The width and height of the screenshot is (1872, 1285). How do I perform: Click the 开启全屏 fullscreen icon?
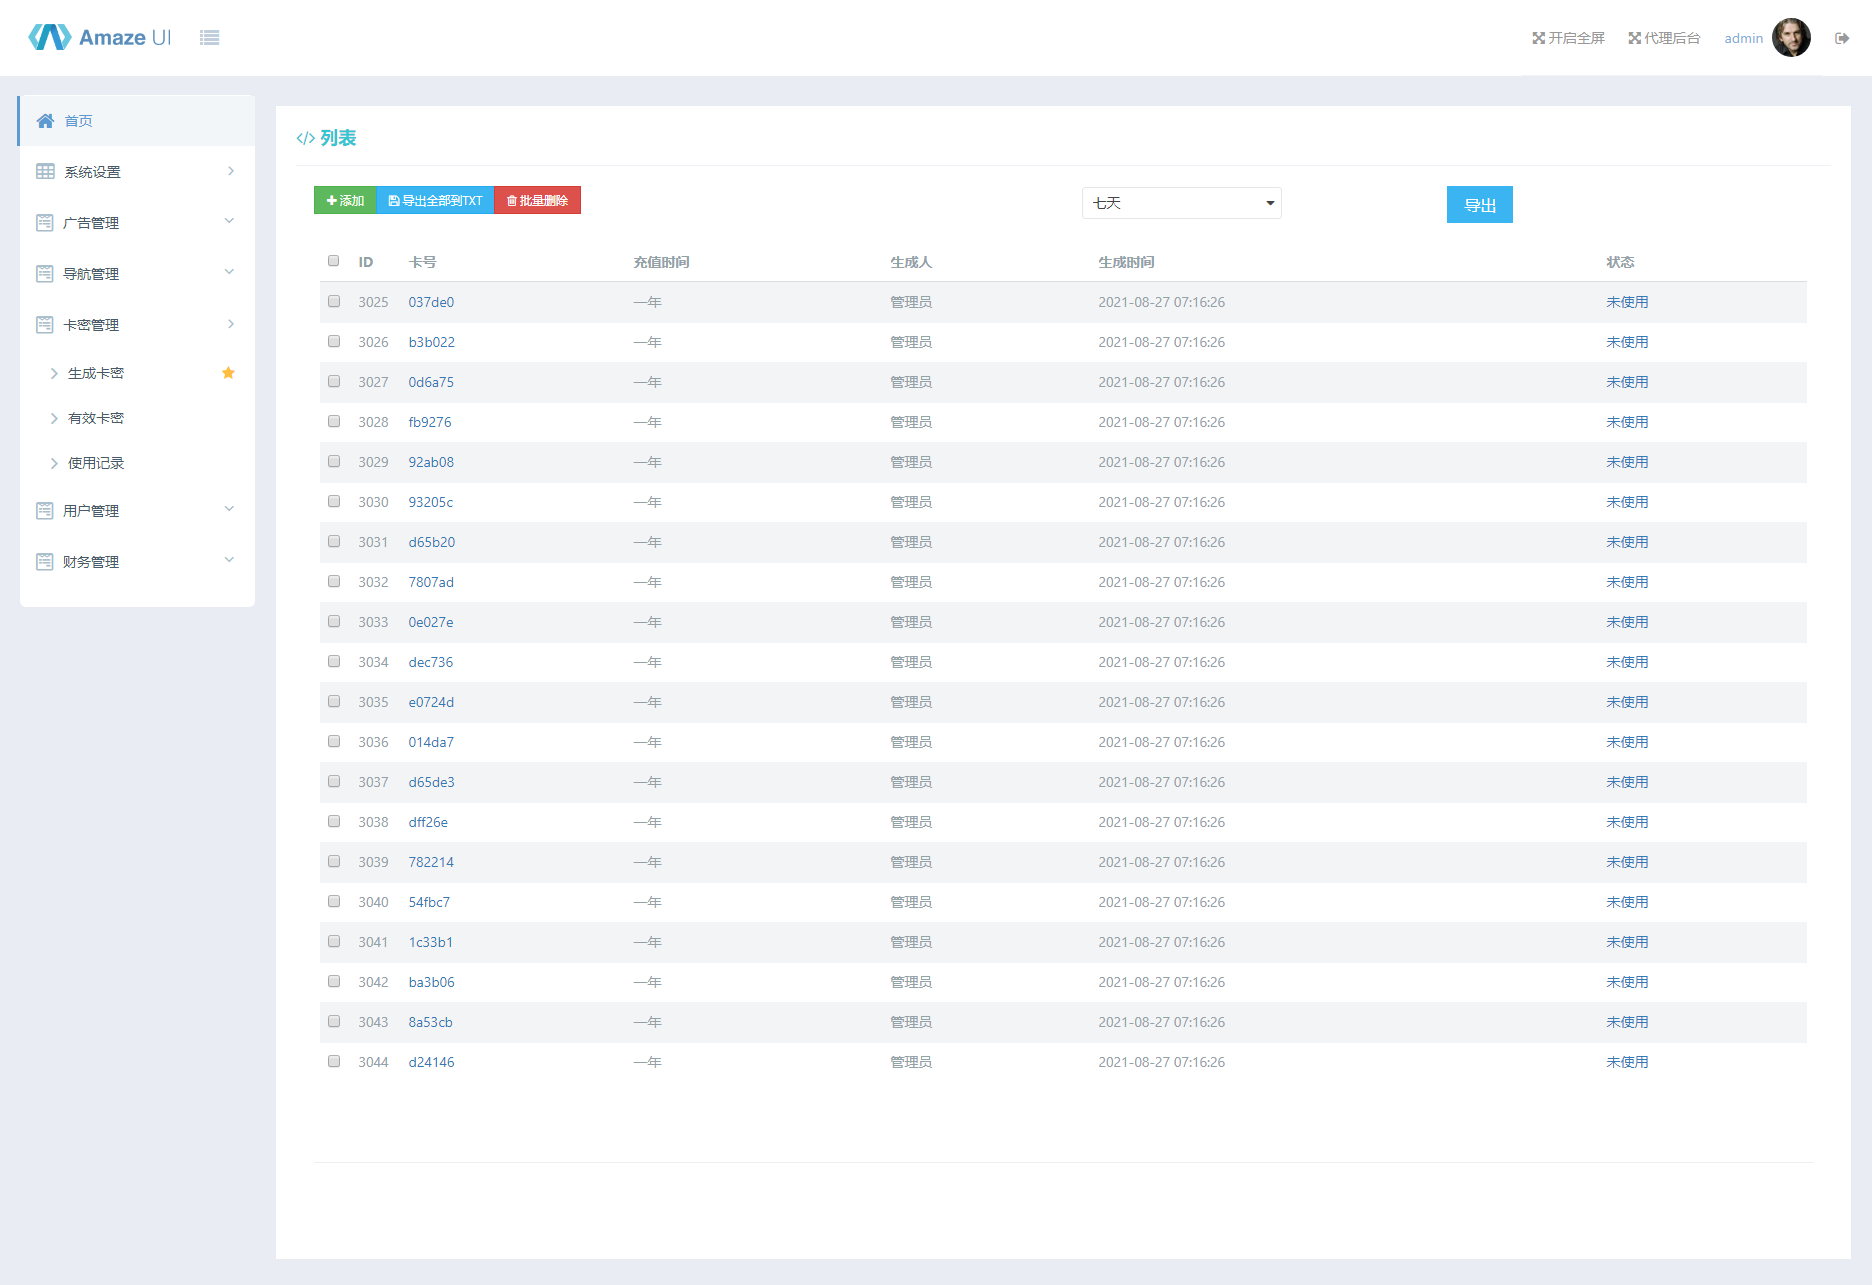1538,38
